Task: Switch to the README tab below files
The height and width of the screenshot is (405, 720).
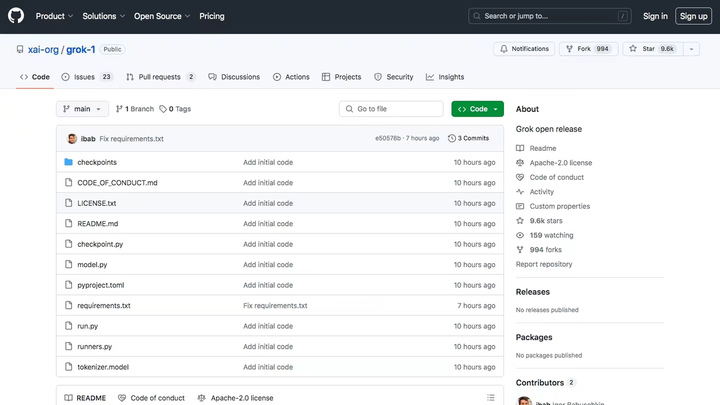Action: [x=85, y=398]
